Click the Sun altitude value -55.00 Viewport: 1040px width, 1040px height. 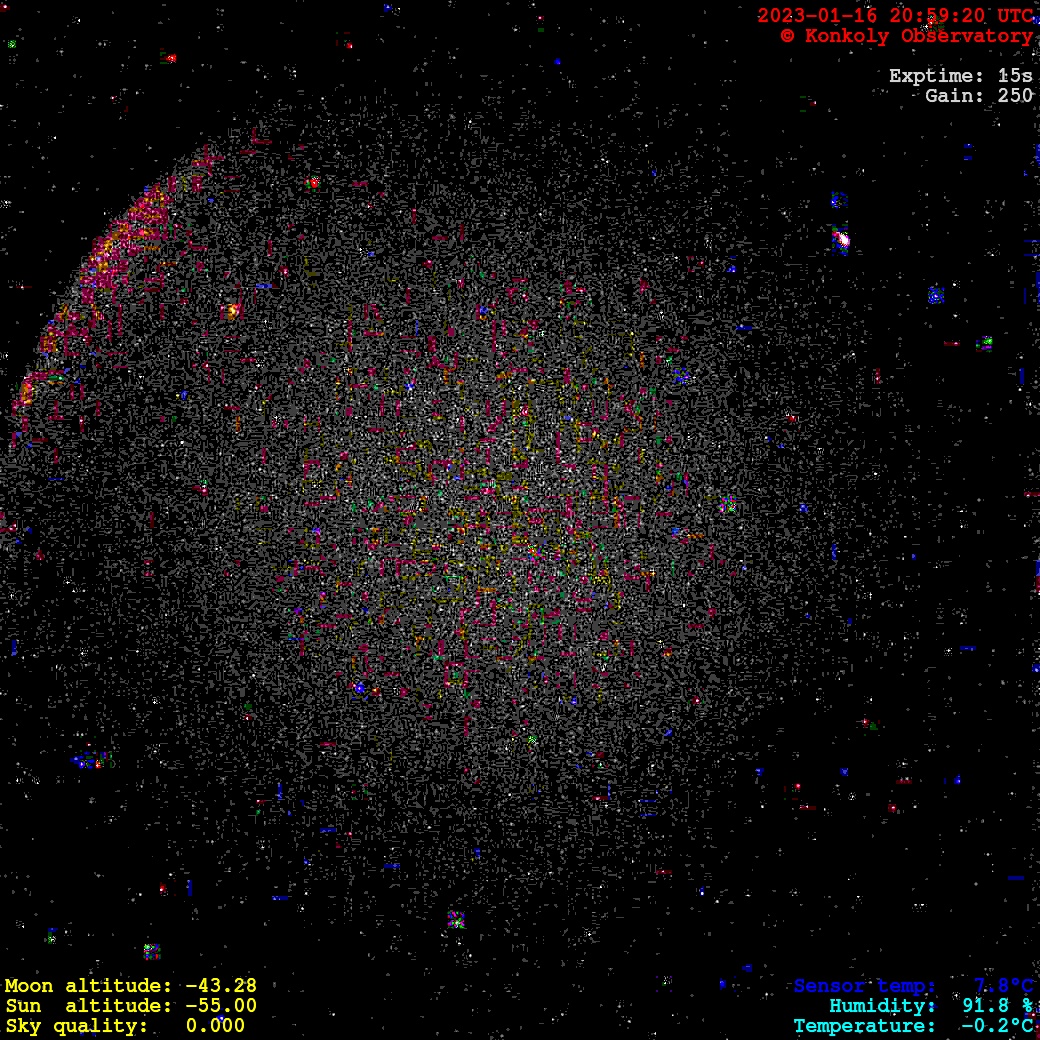pos(221,1006)
